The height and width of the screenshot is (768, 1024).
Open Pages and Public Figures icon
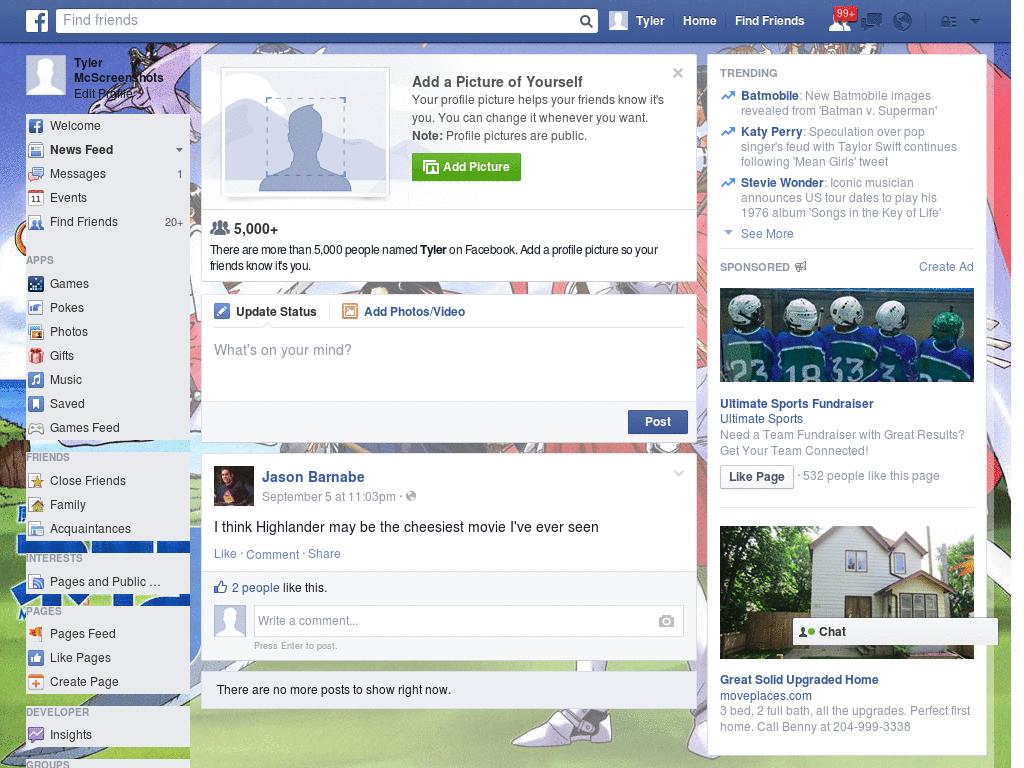coord(36,582)
